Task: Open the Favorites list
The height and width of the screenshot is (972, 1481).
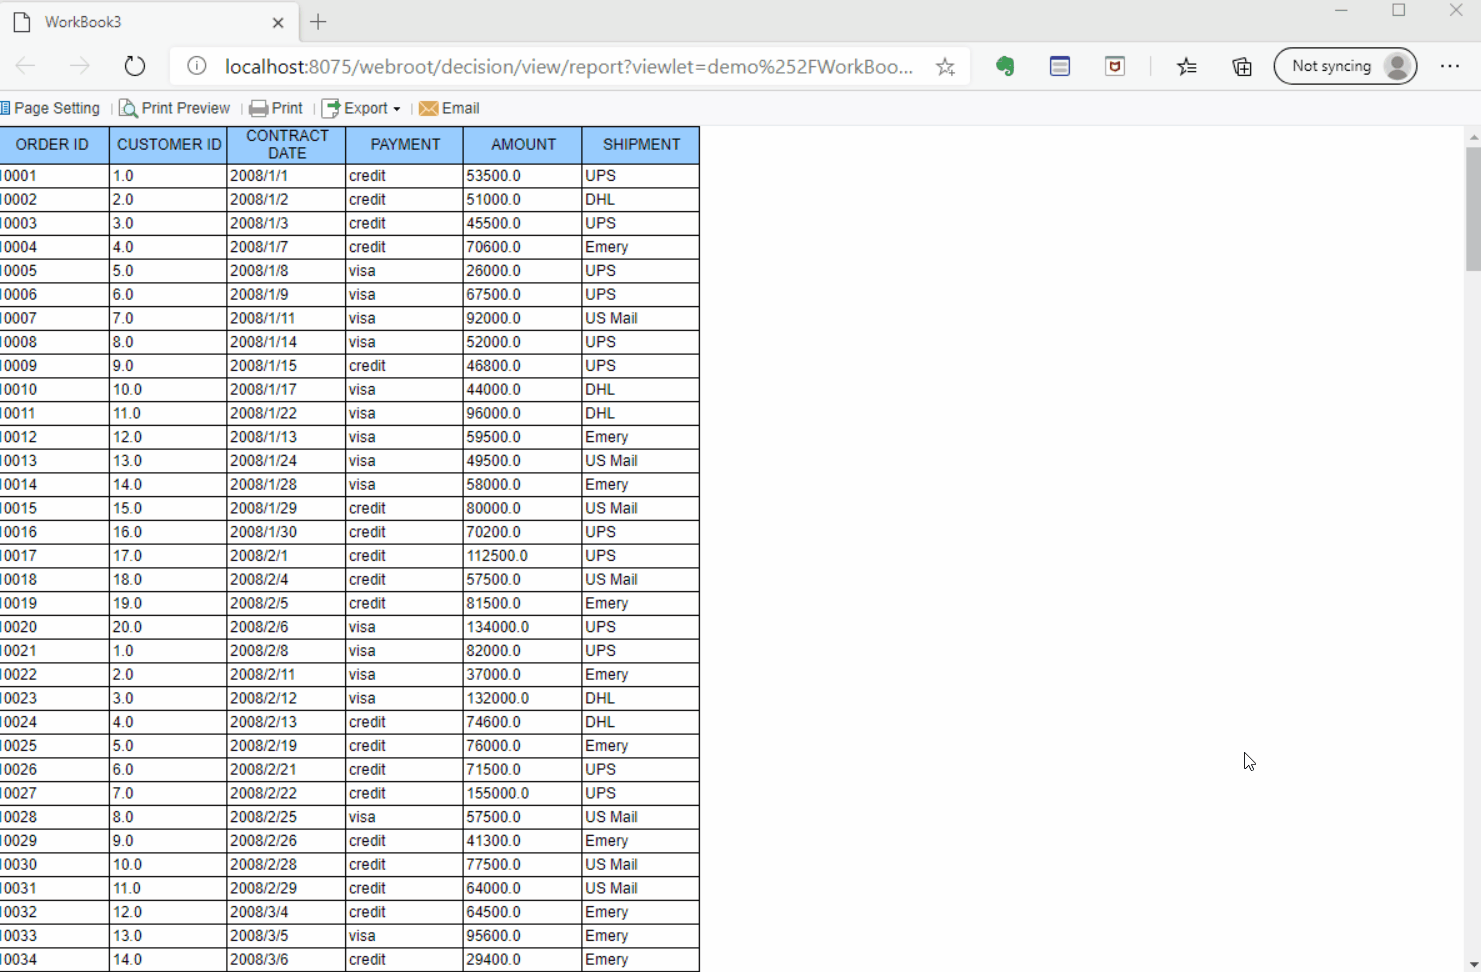Action: (1187, 66)
